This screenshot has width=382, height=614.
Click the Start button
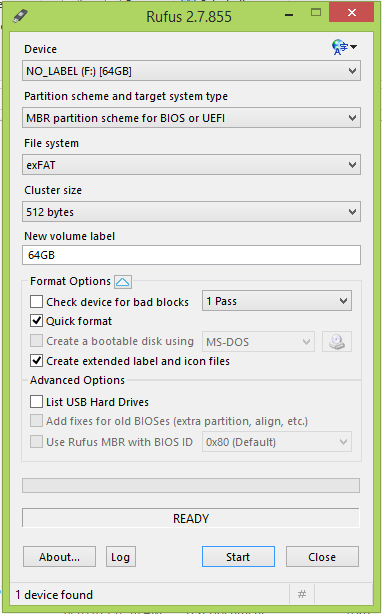238,556
